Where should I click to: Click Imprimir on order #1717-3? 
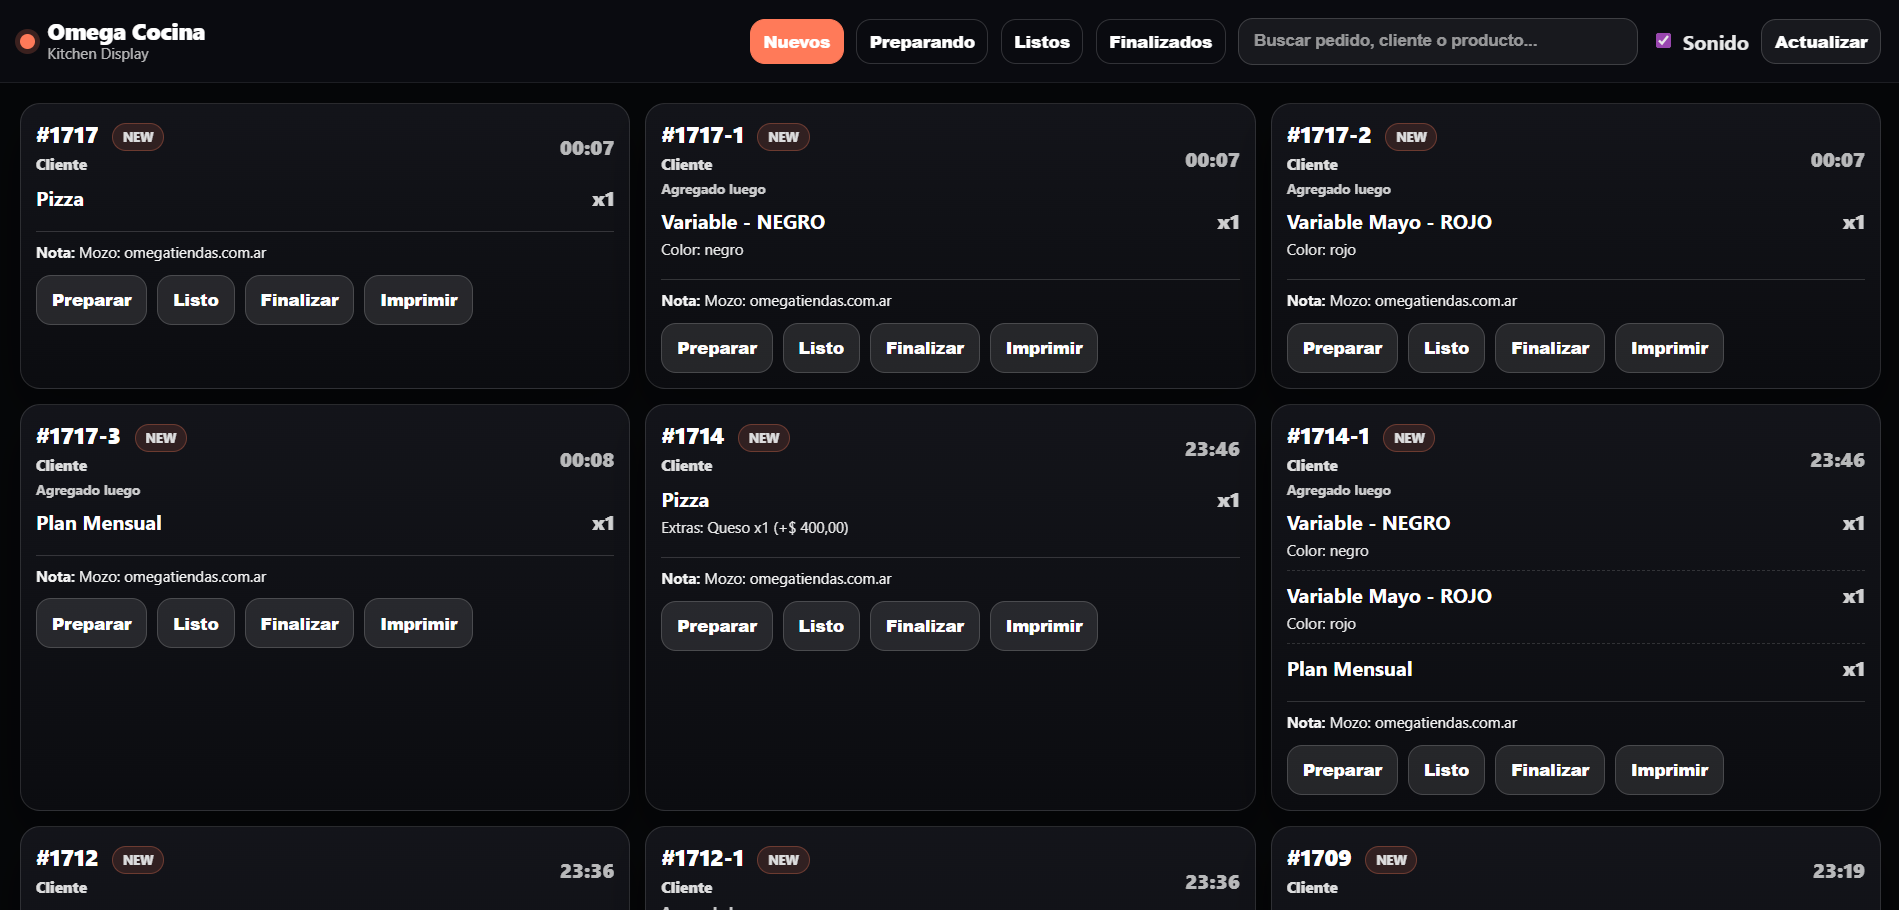coord(418,624)
